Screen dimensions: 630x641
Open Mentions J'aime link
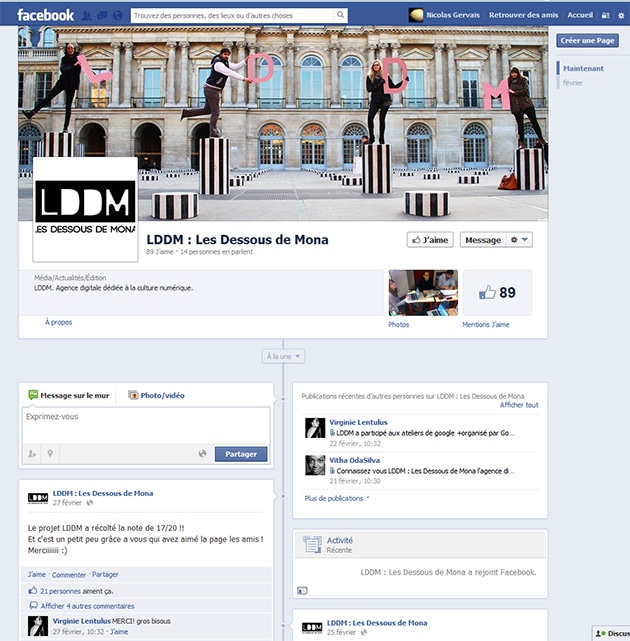point(486,325)
